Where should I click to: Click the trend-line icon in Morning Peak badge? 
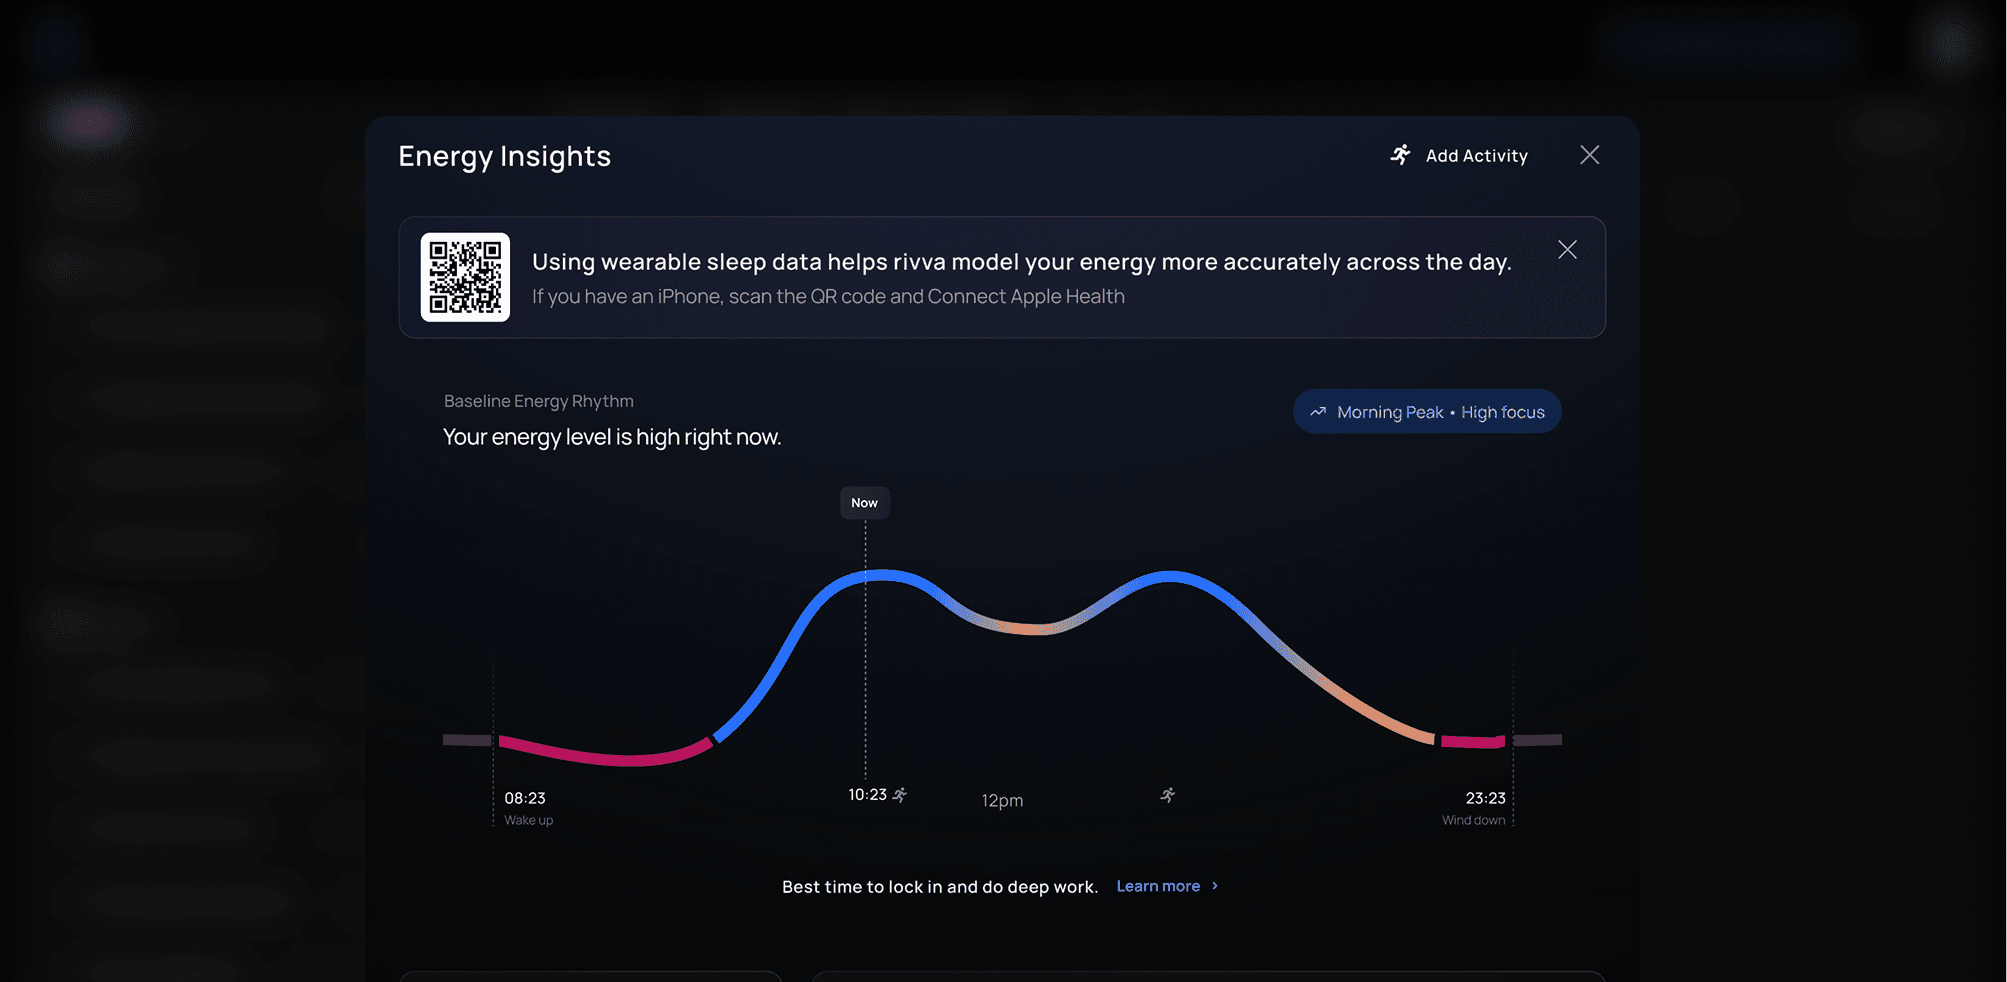tap(1318, 411)
